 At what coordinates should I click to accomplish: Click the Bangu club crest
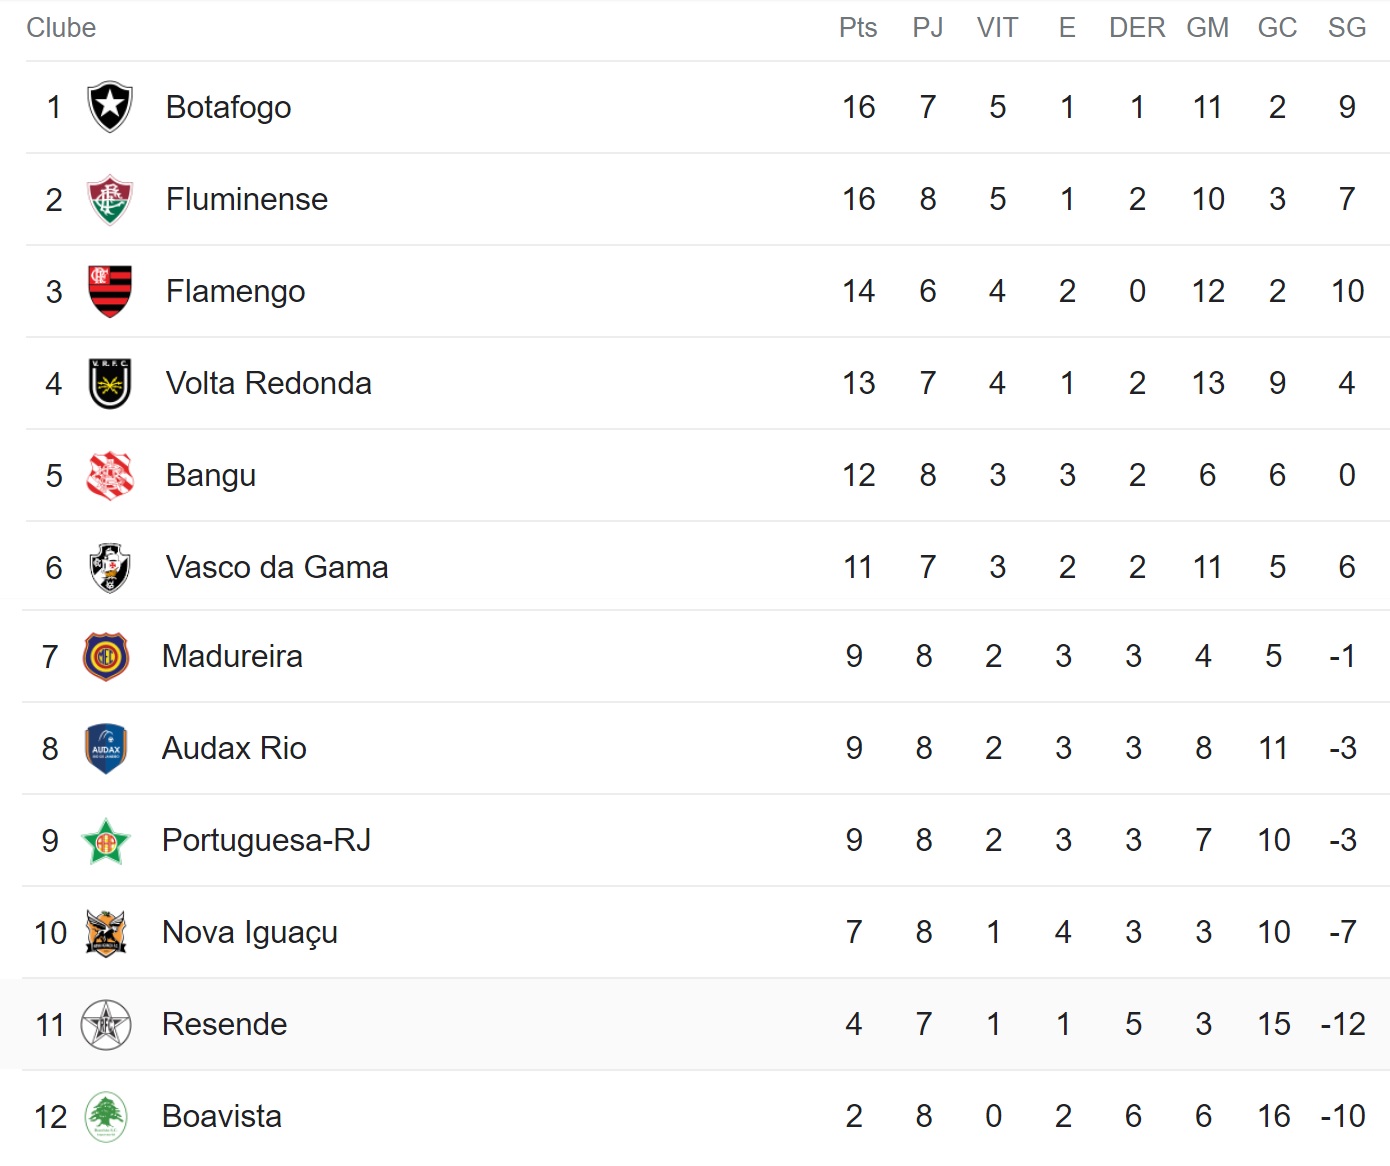(x=110, y=475)
